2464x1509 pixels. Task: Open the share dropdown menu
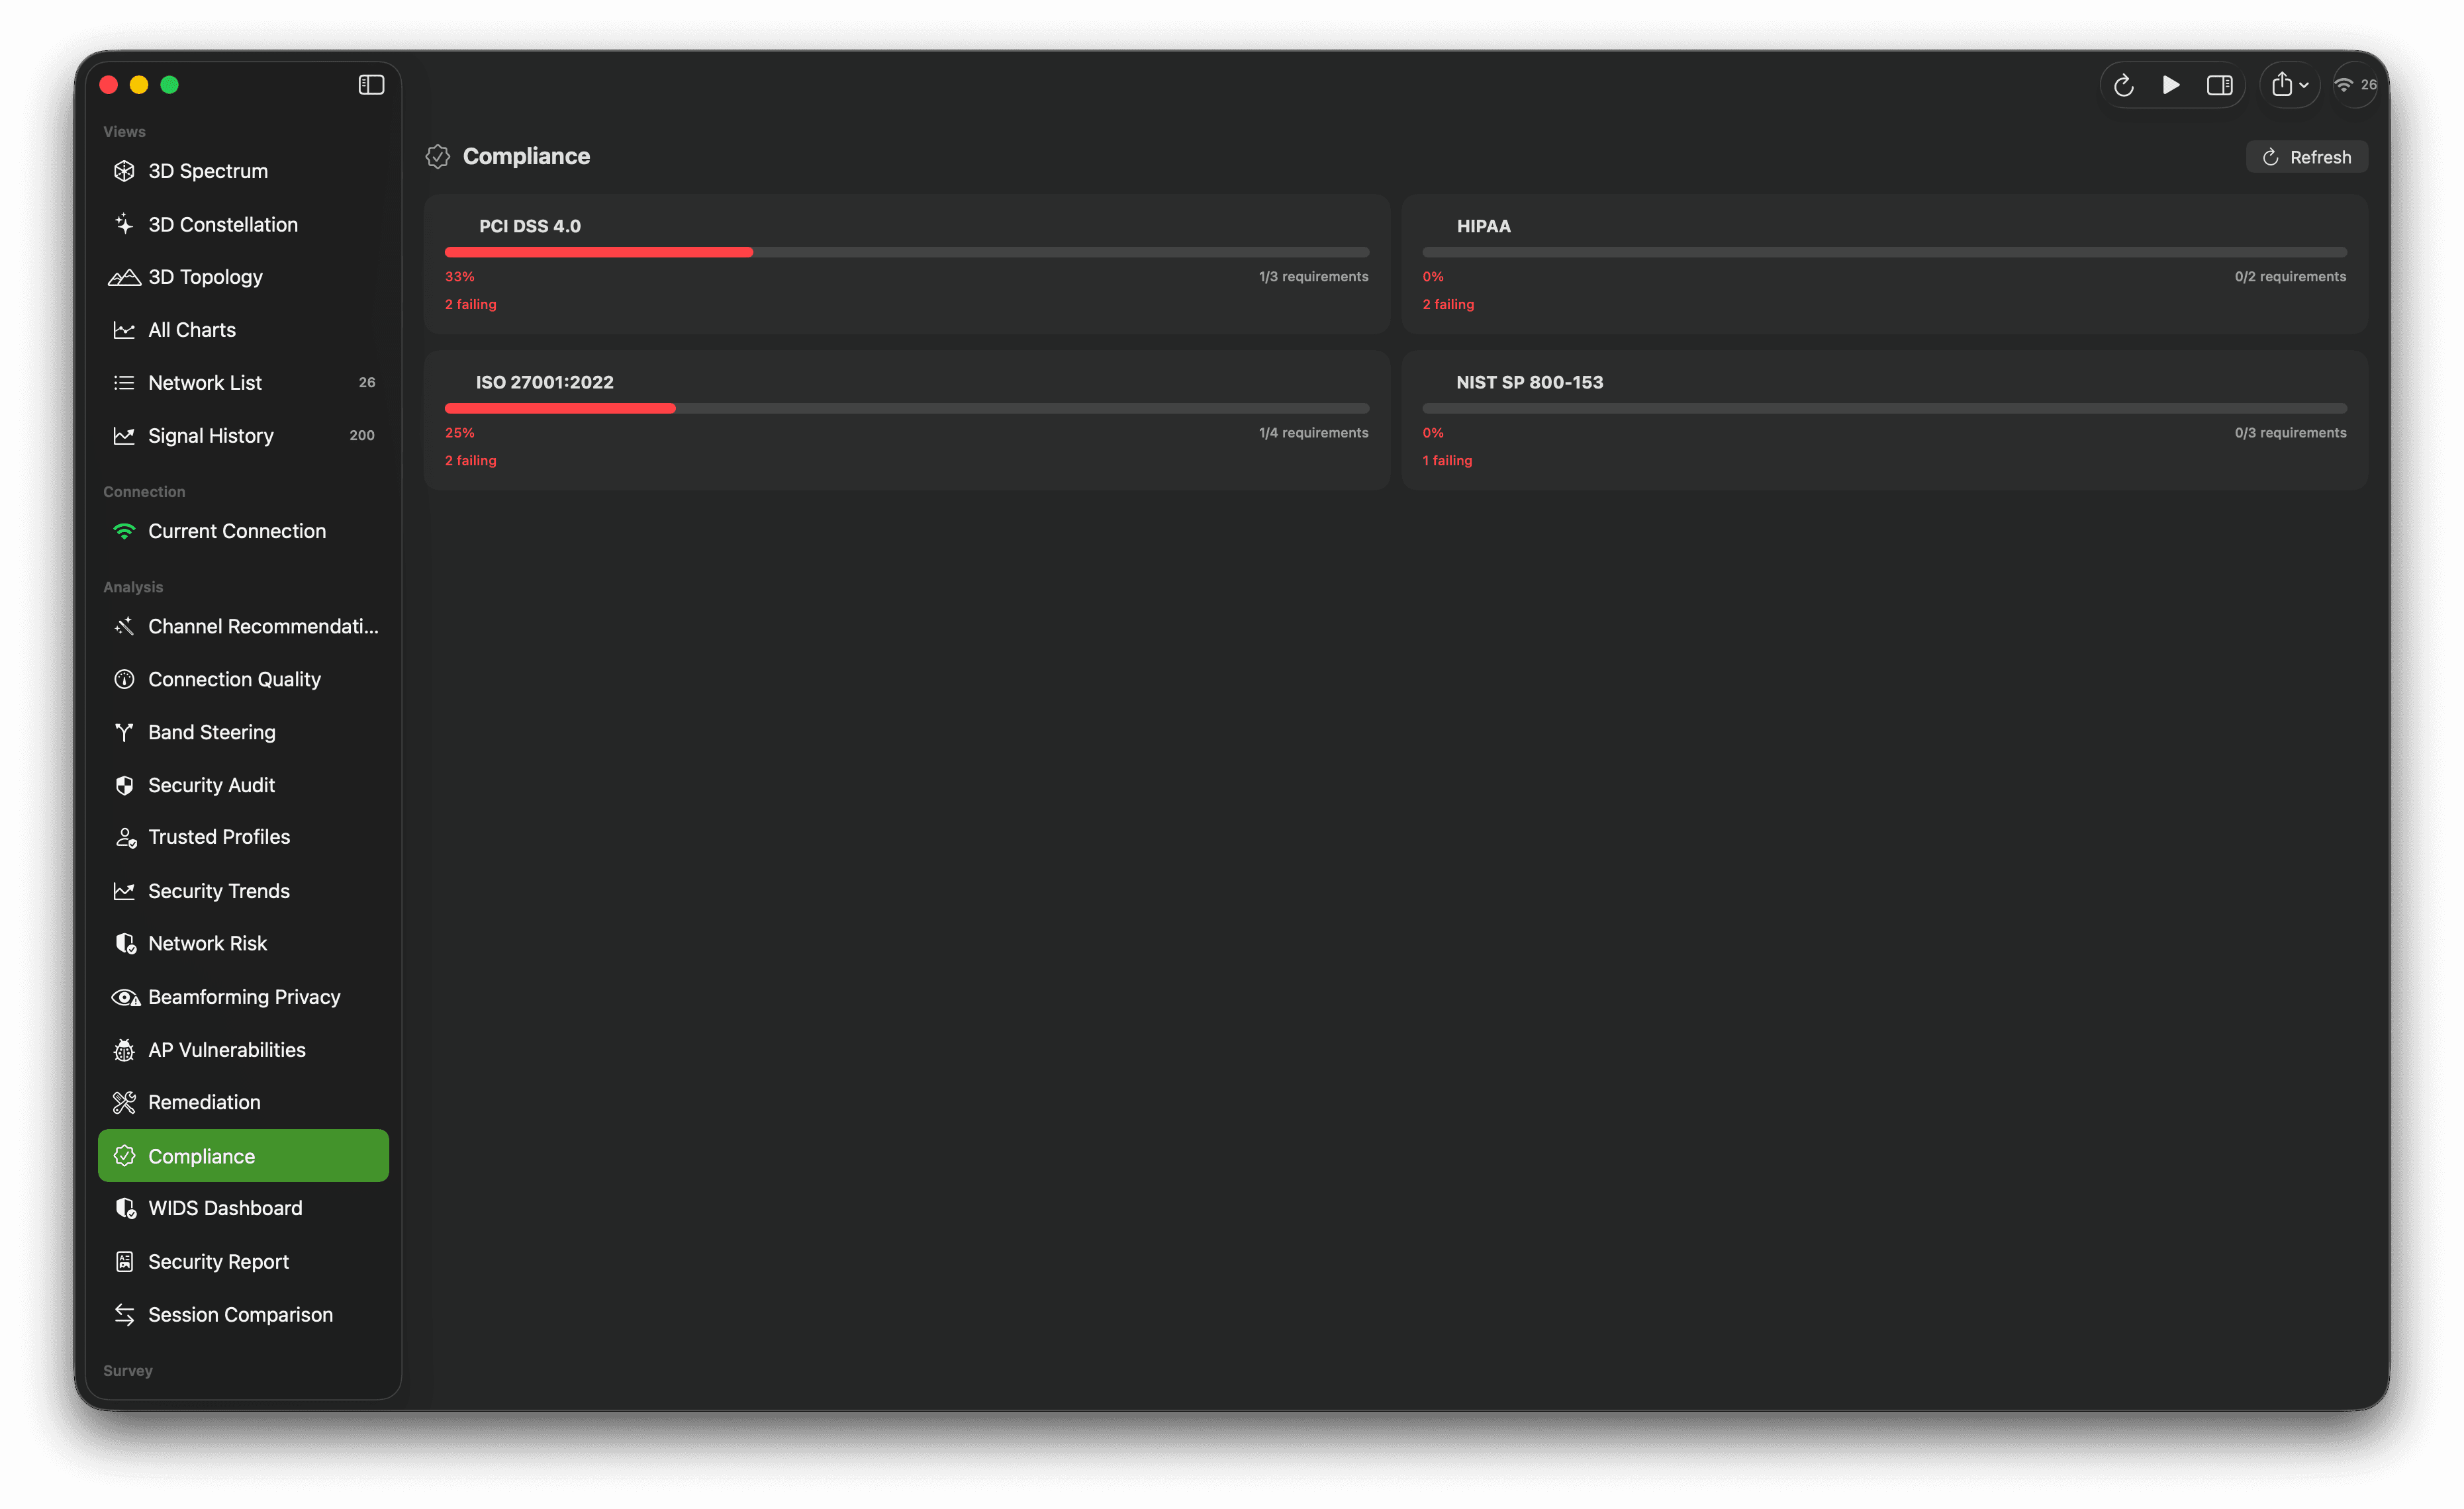[2290, 85]
